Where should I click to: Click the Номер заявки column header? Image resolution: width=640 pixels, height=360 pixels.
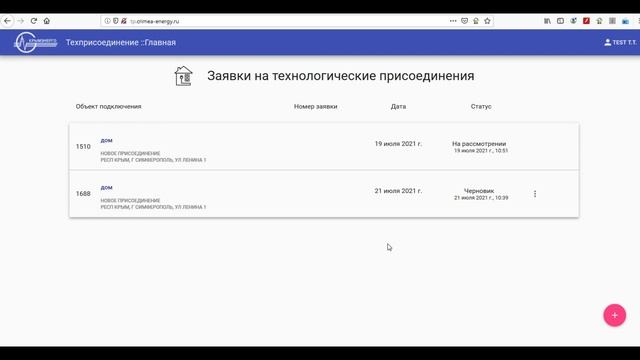point(316,107)
